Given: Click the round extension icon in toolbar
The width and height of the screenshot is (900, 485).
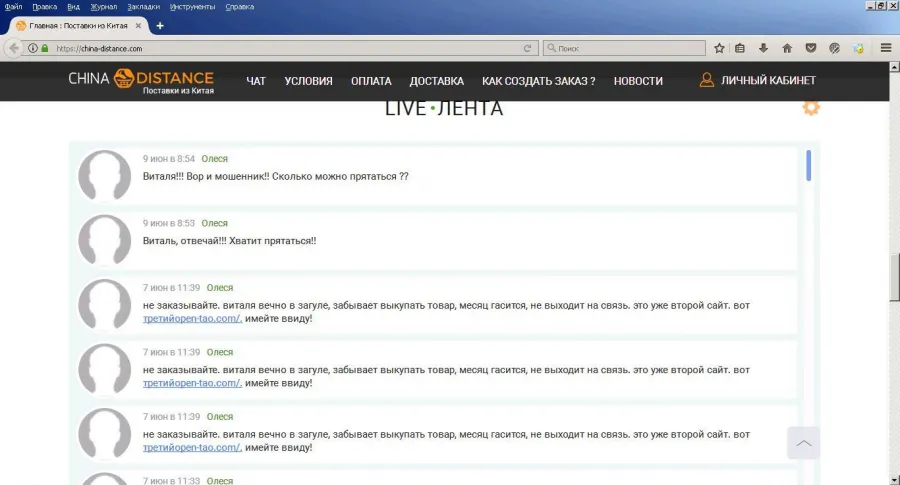Looking at the screenshot, I should click(835, 48).
